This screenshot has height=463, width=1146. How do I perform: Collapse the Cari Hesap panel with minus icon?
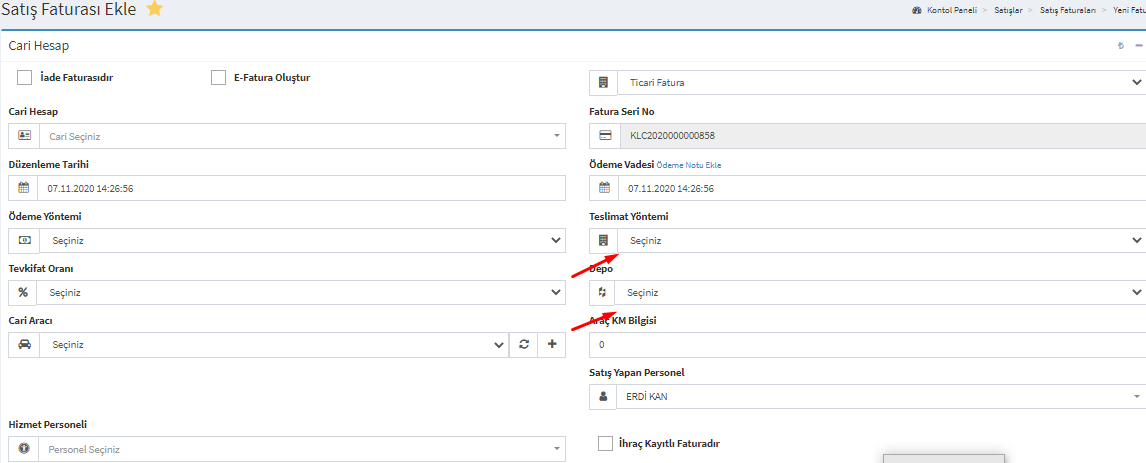[1139, 46]
